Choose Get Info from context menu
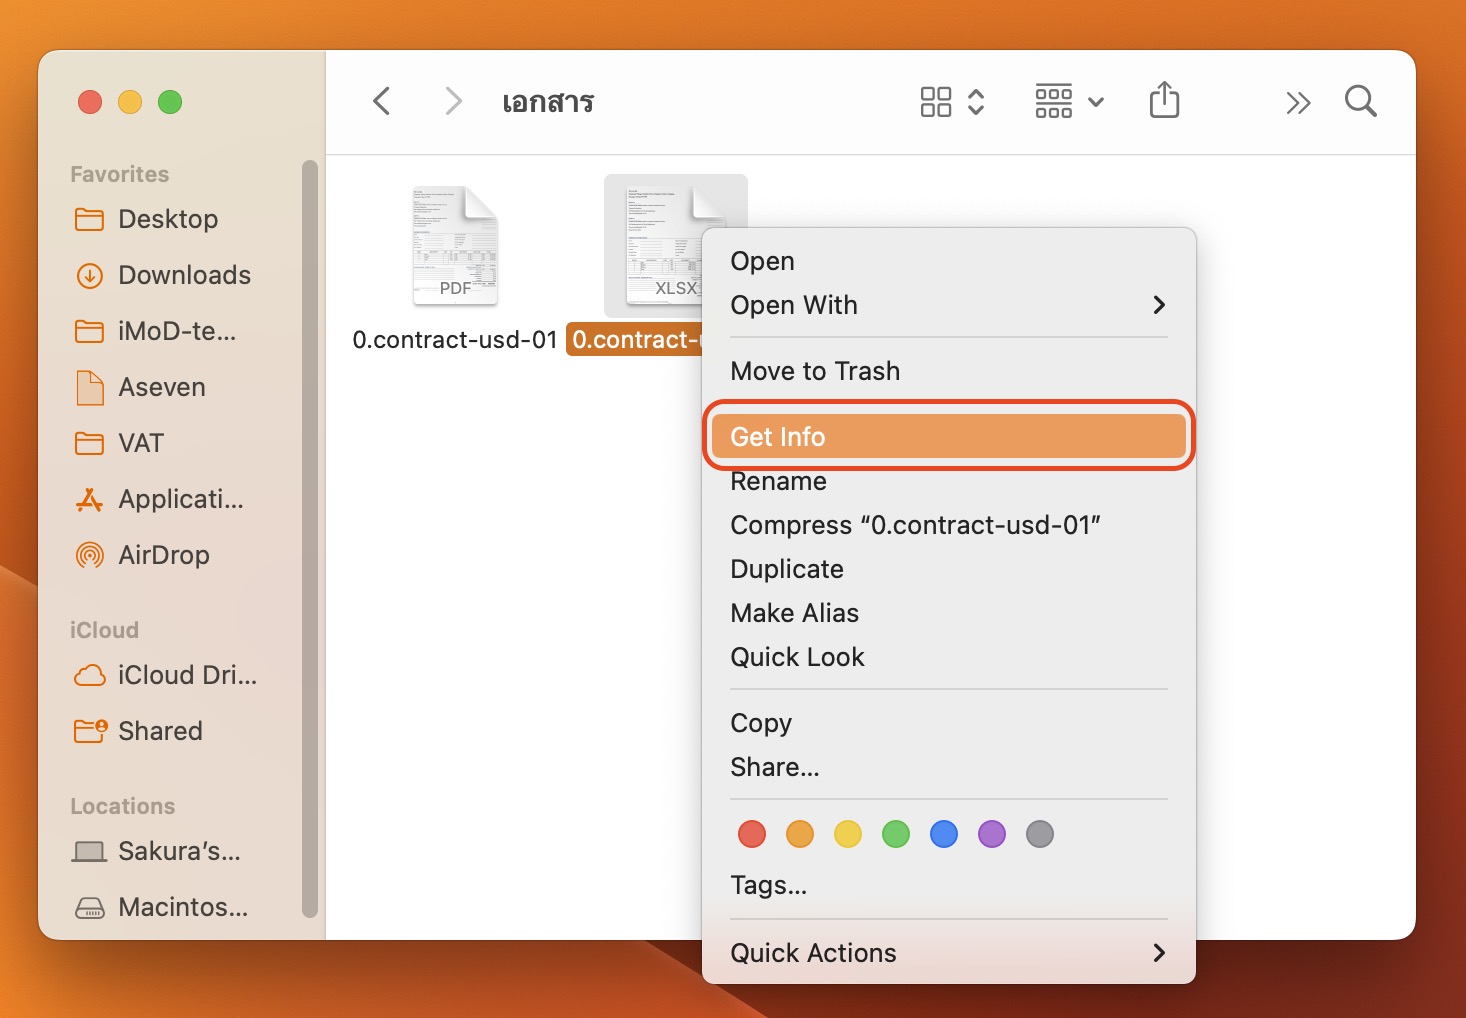The width and height of the screenshot is (1466, 1018). coord(948,437)
